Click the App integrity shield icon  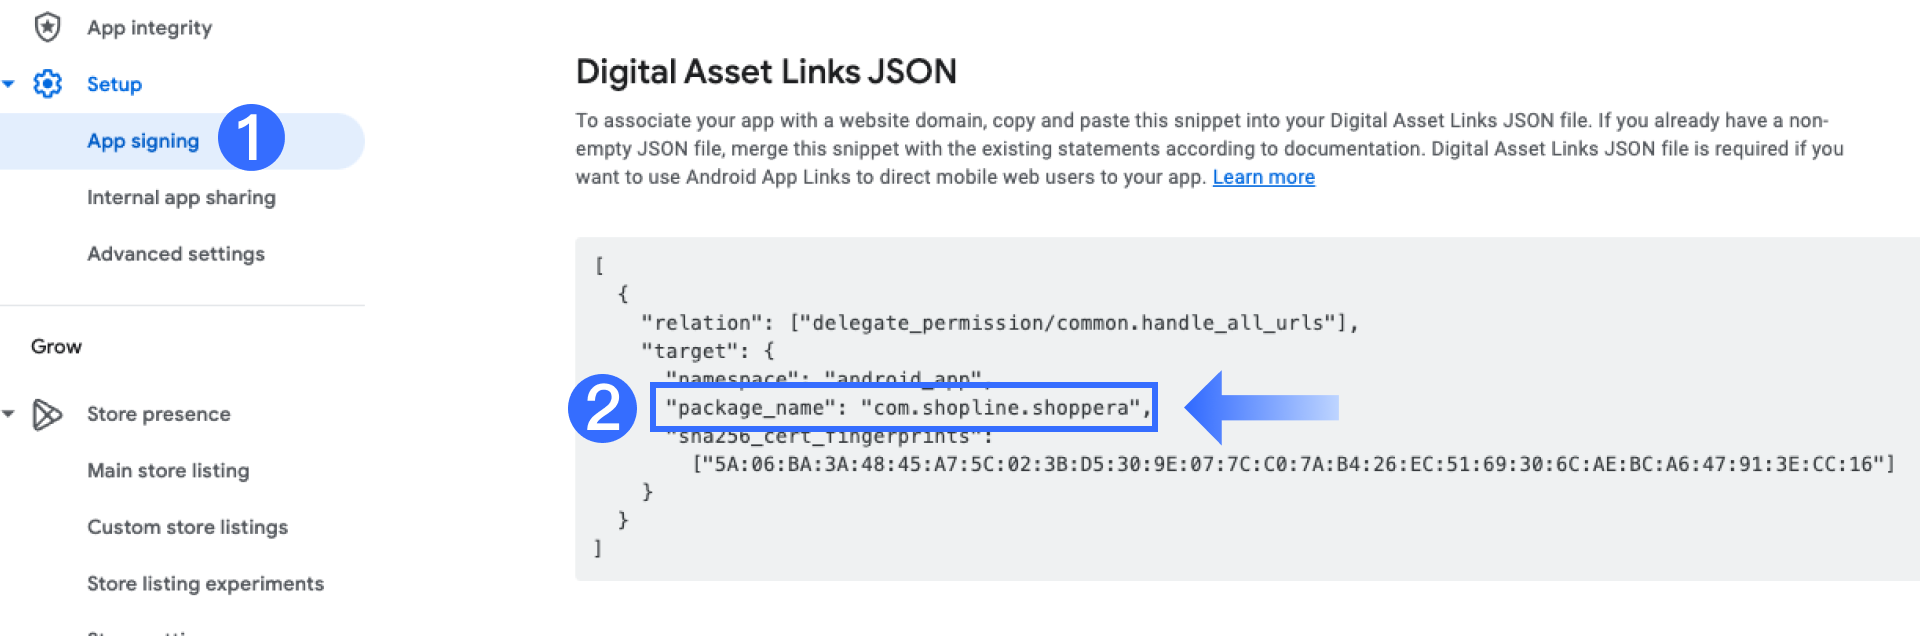click(46, 27)
